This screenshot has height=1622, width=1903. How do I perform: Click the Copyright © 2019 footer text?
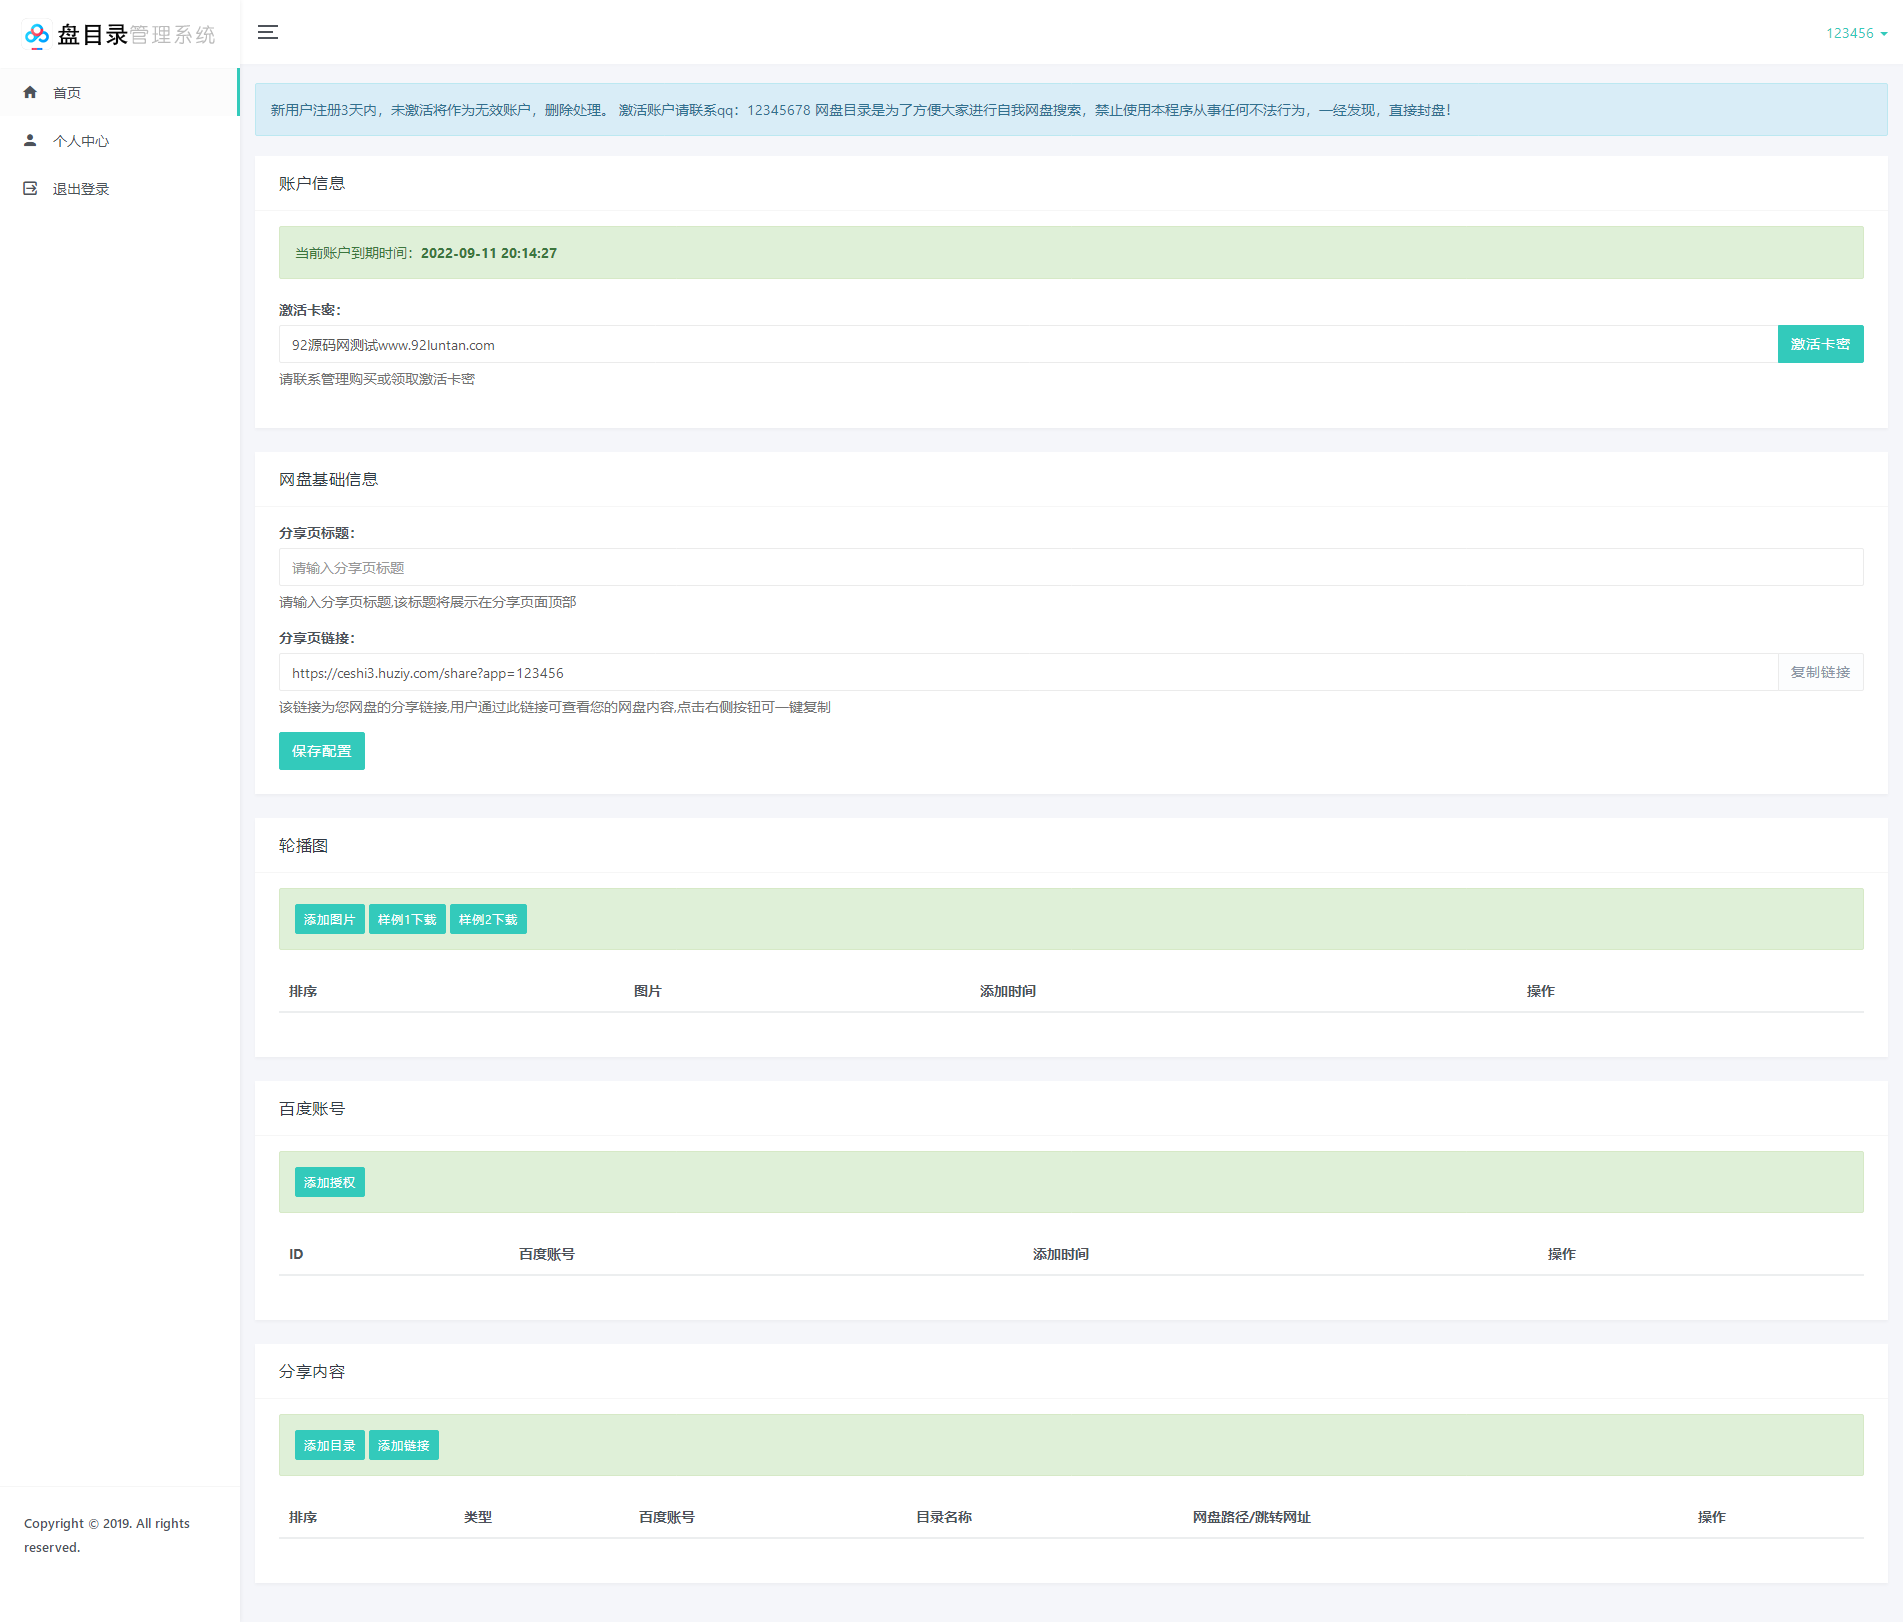(107, 1535)
